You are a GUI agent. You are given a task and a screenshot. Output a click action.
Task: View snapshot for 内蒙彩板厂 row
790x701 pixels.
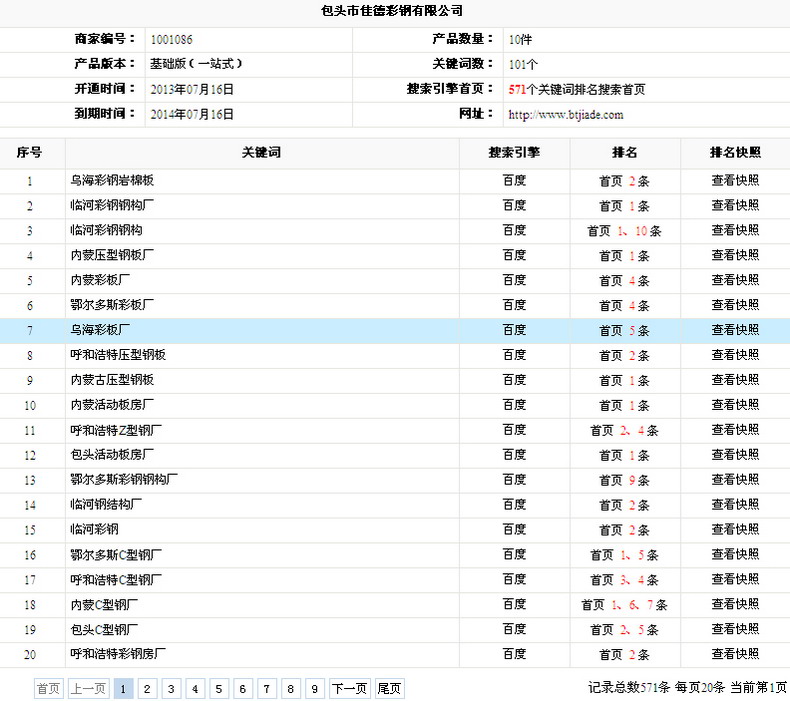735,280
